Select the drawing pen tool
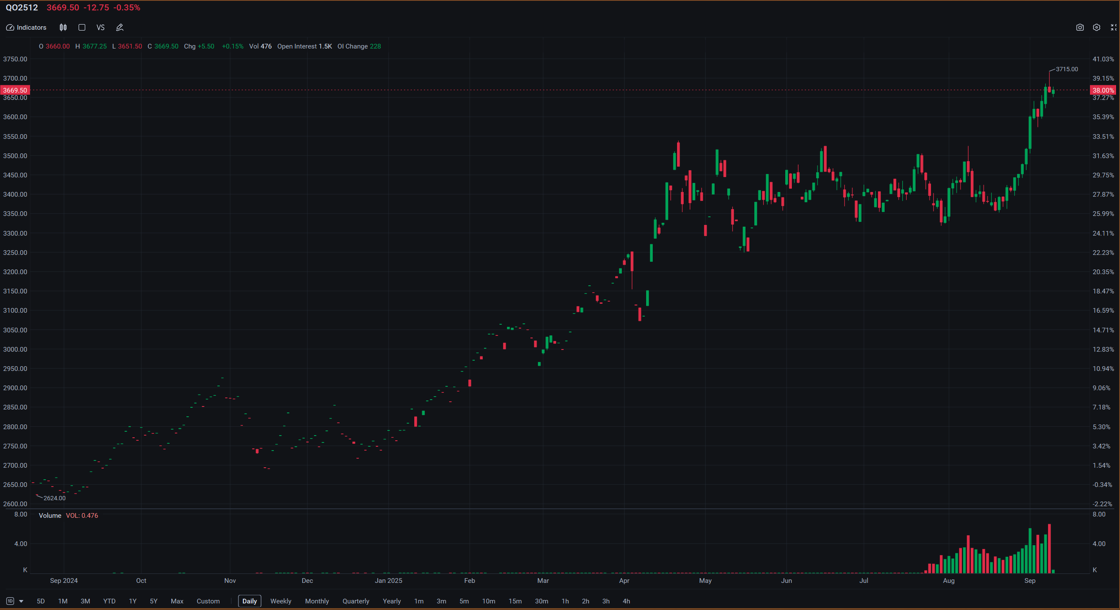The image size is (1120, 610). click(x=119, y=27)
